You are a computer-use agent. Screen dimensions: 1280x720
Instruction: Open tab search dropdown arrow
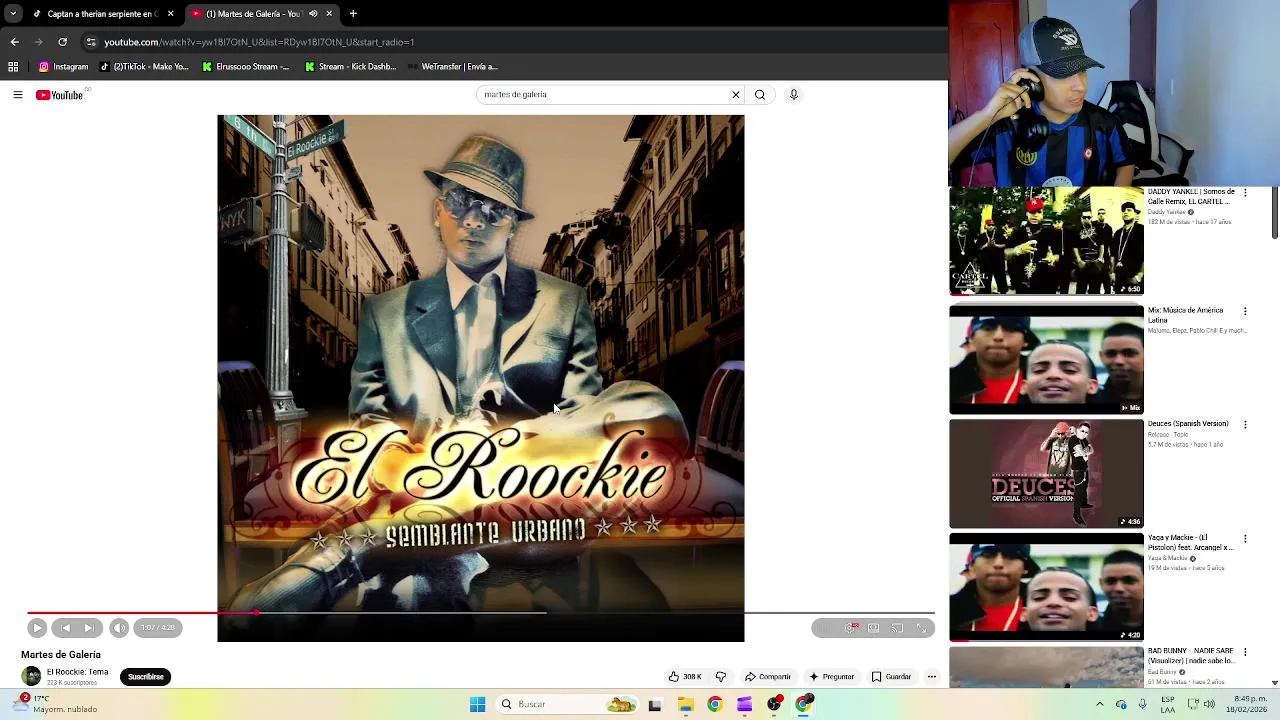12,14
